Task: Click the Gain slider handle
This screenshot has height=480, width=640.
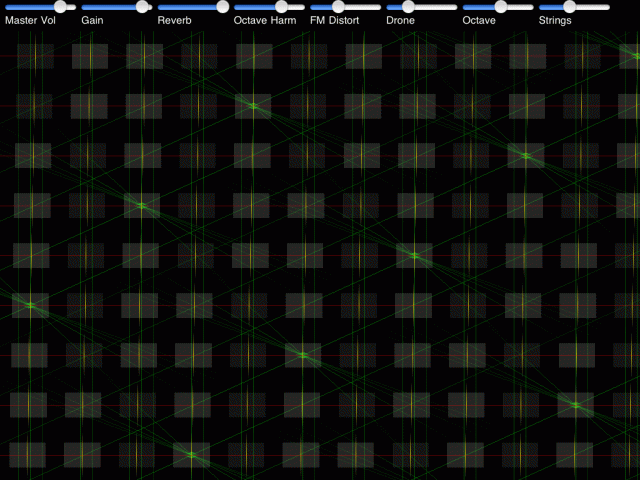Action: click(143, 7)
